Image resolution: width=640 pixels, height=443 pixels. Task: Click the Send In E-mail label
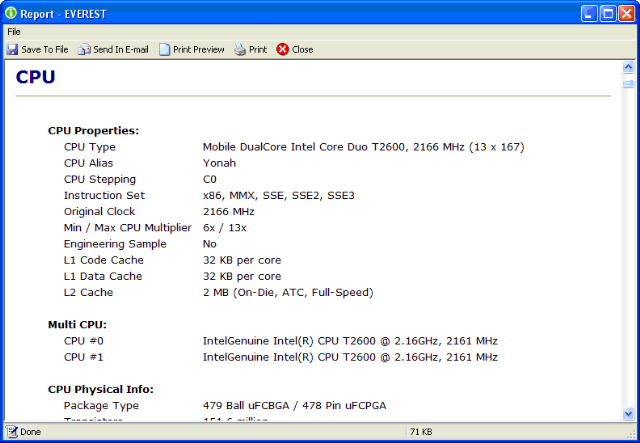coord(121,50)
